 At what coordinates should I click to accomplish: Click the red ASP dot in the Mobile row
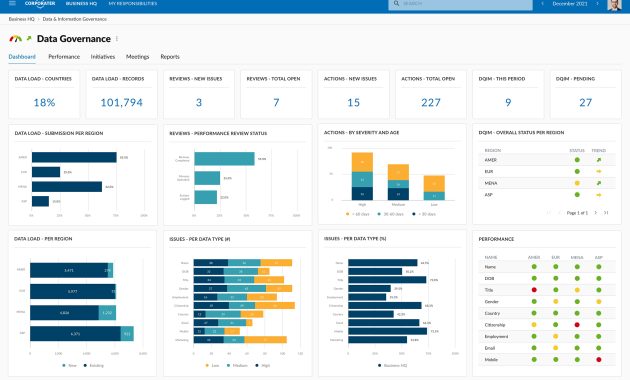pos(599,360)
